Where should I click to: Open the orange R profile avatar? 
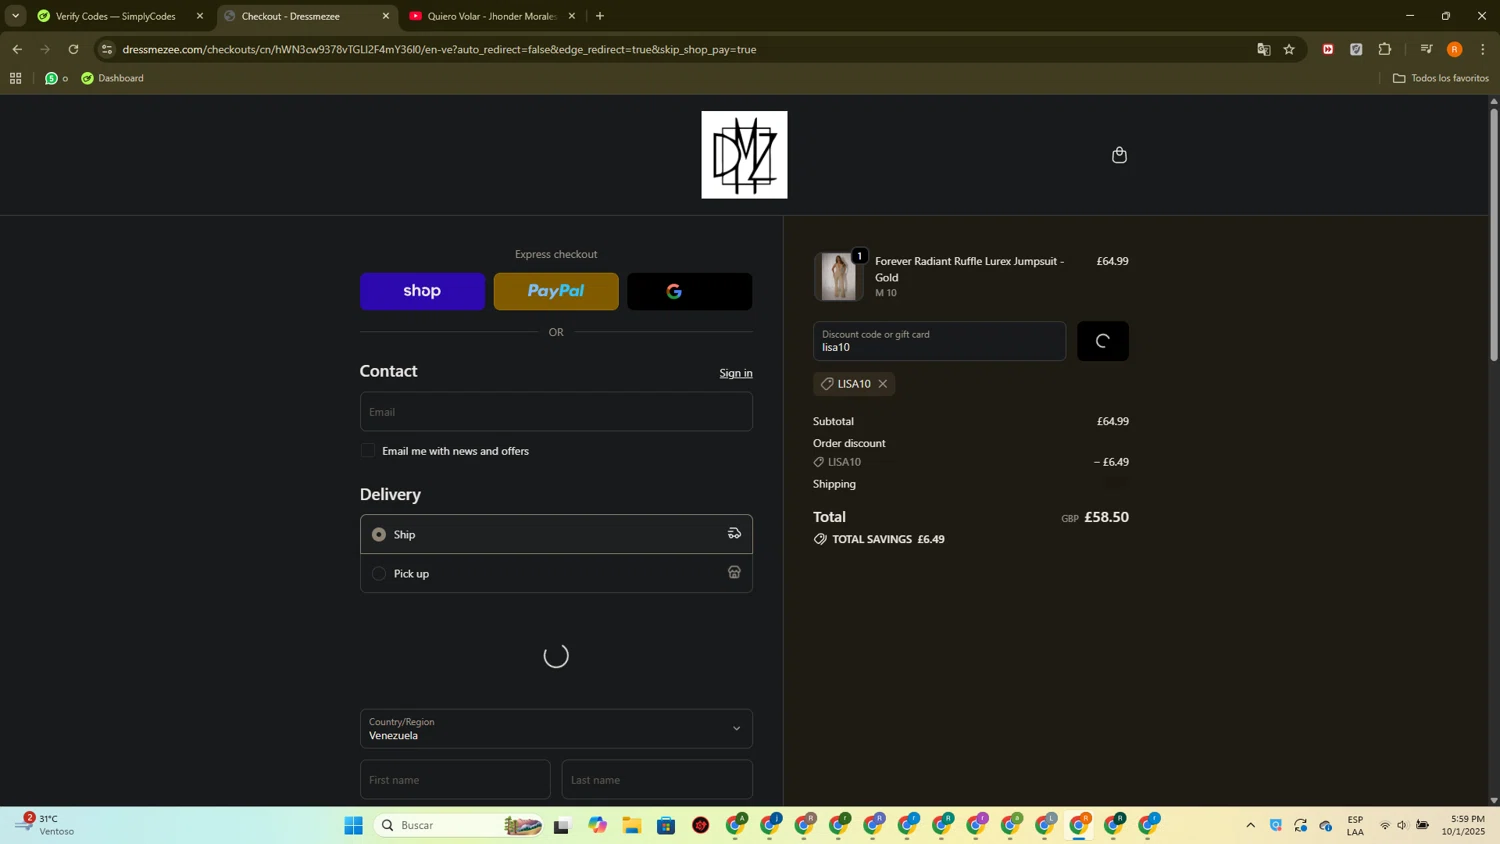point(1455,49)
